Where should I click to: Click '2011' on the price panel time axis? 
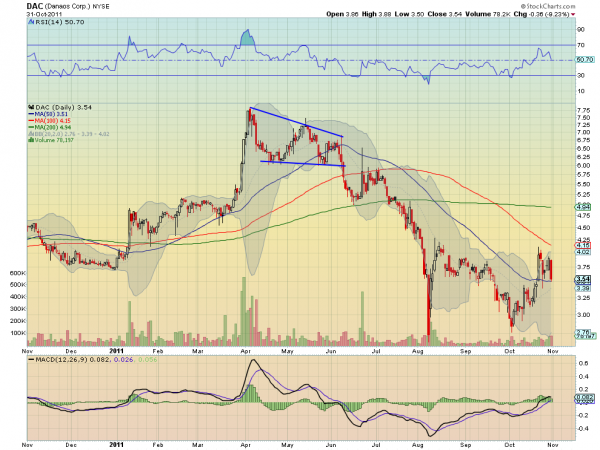point(116,351)
